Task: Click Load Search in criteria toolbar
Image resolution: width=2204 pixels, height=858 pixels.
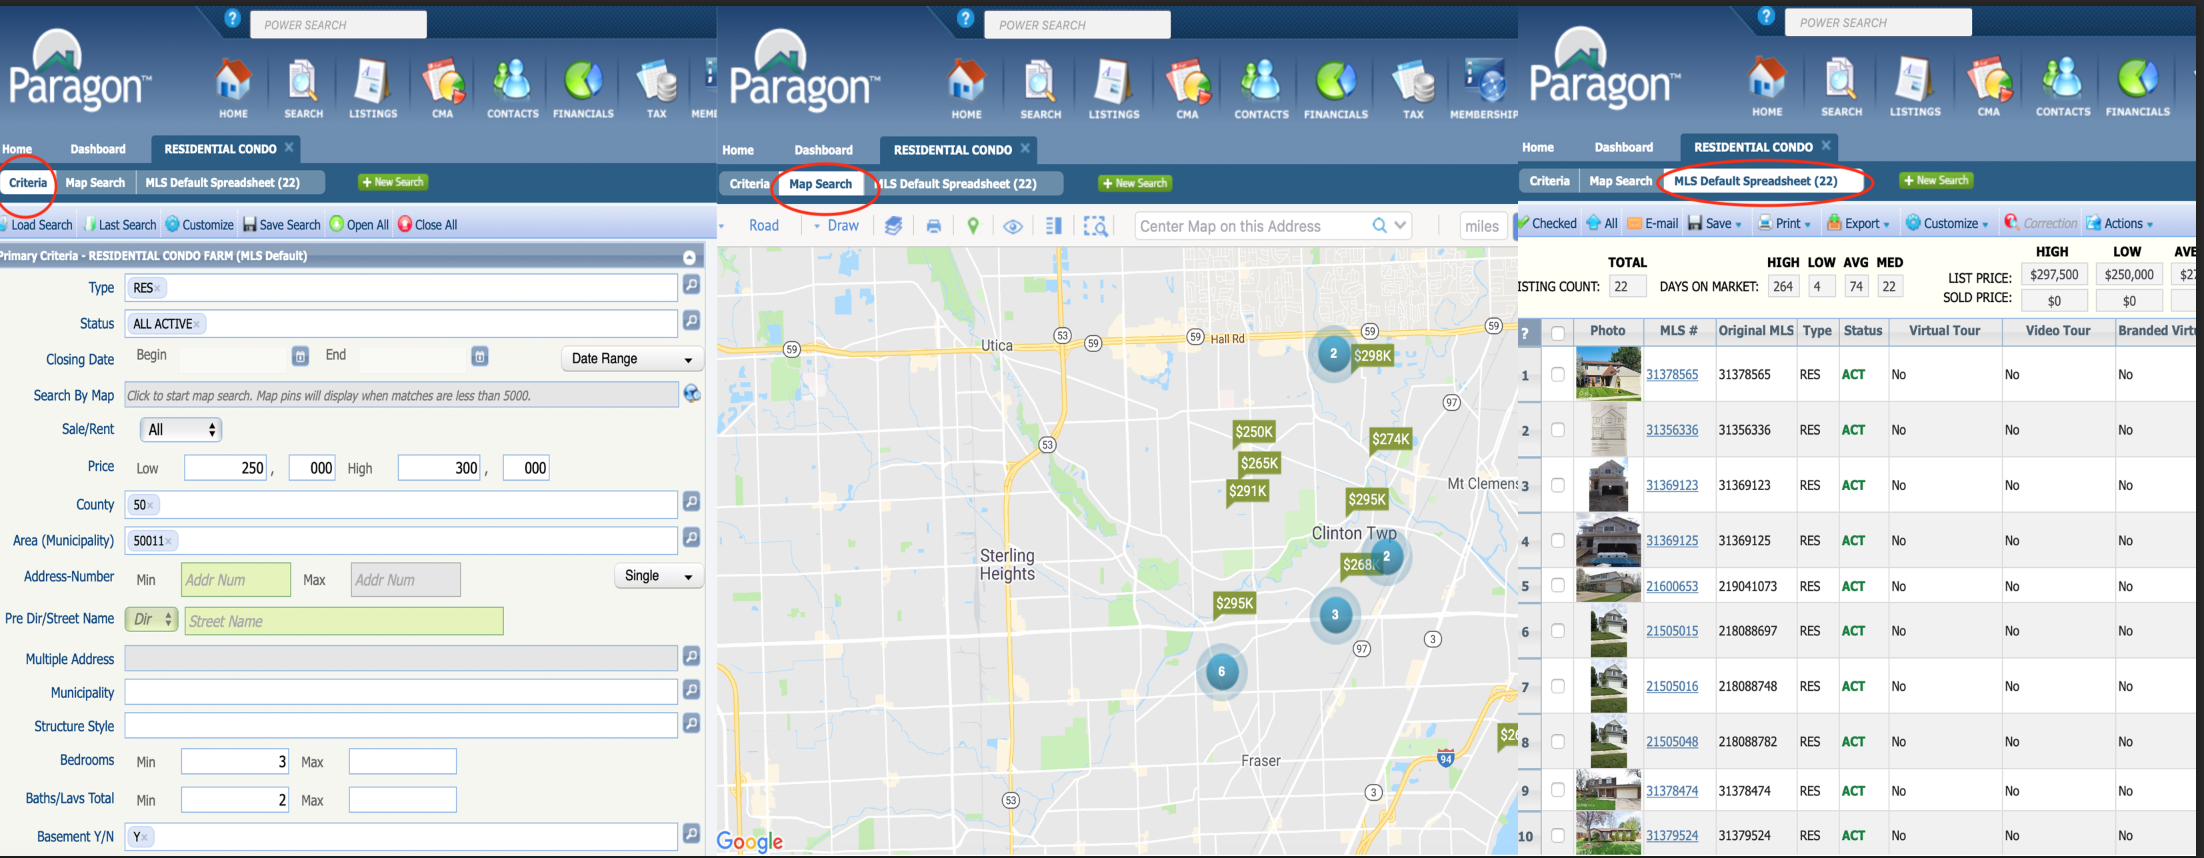Action: 36,225
